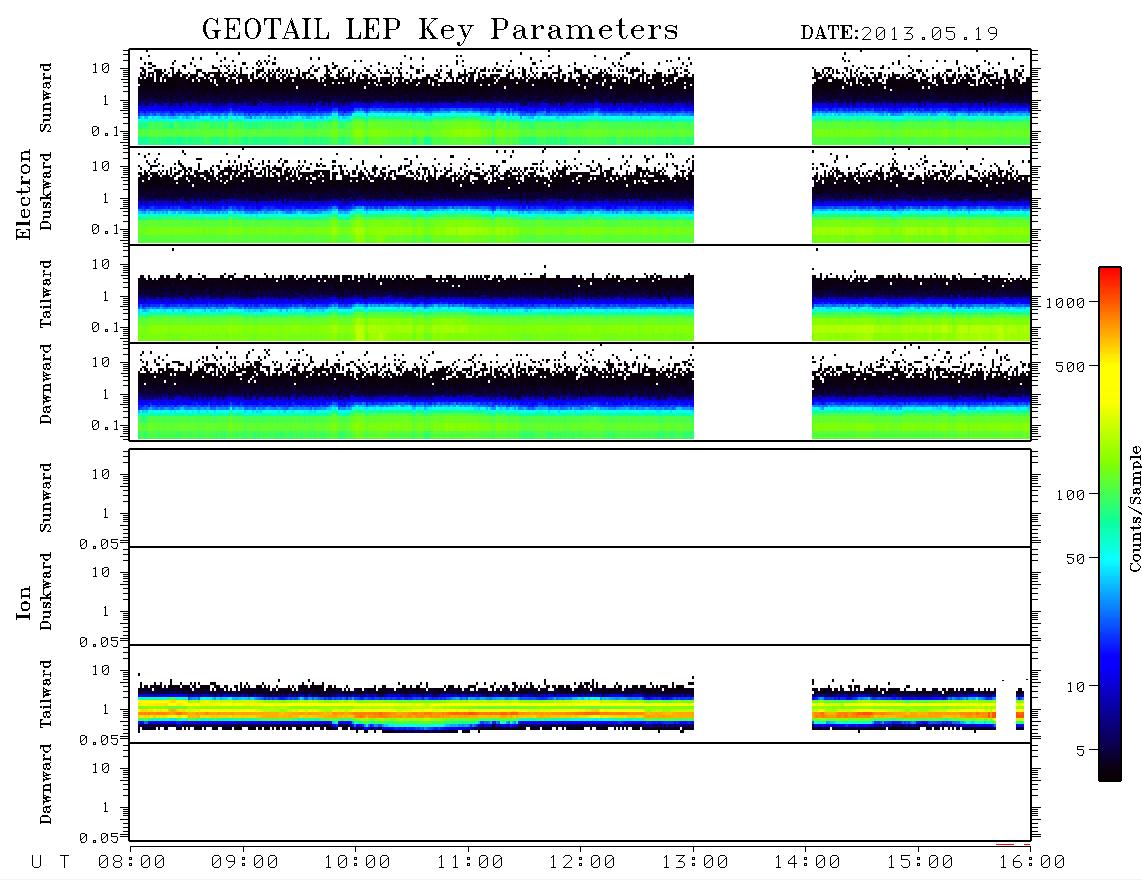
Task: Click the Counts/Sample colorbar label
Action: coord(1134,508)
